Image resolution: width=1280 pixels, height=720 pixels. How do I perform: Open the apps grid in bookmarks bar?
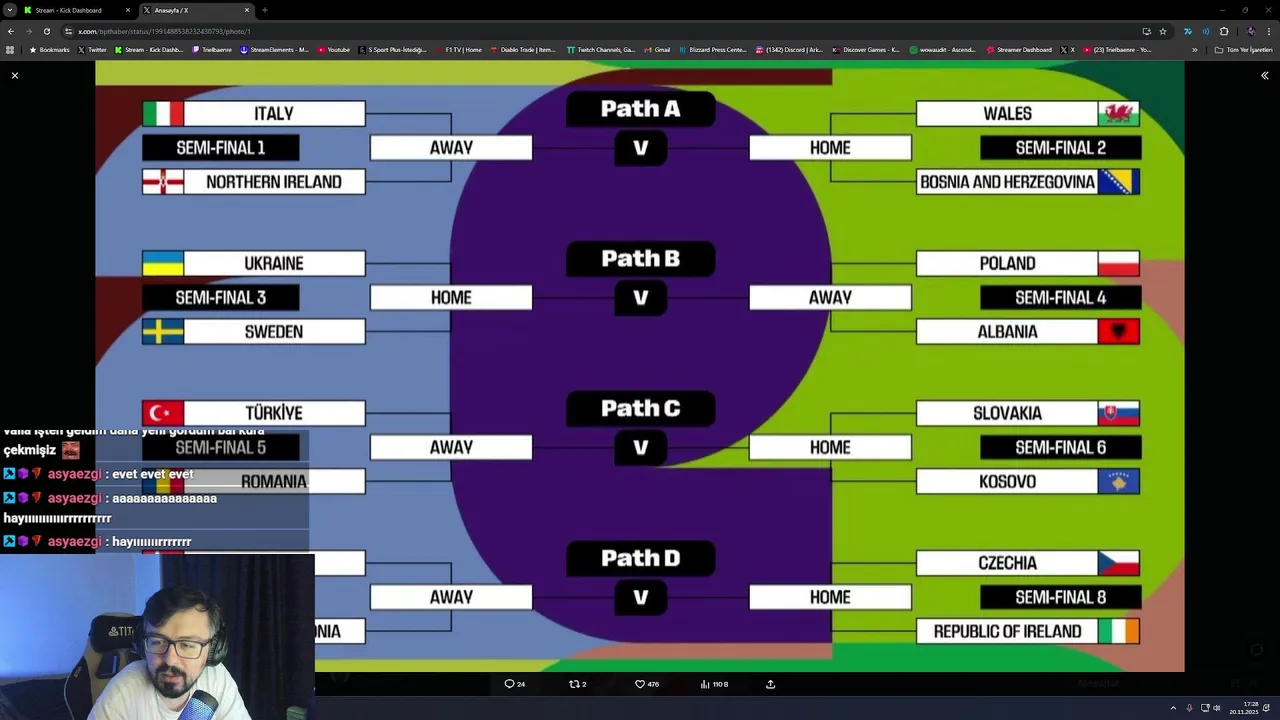click(x=11, y=49)
